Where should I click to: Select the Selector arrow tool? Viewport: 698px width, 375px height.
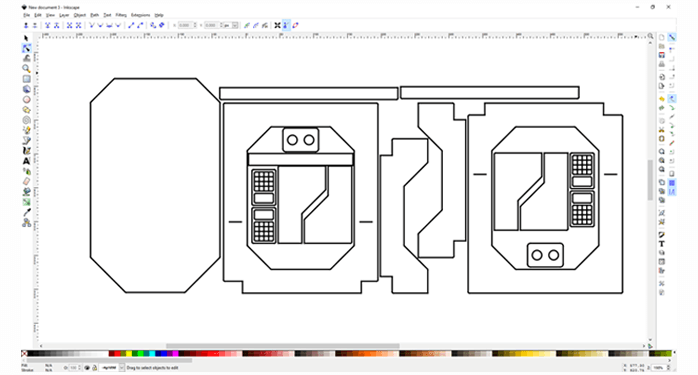(x=26, y=38)
